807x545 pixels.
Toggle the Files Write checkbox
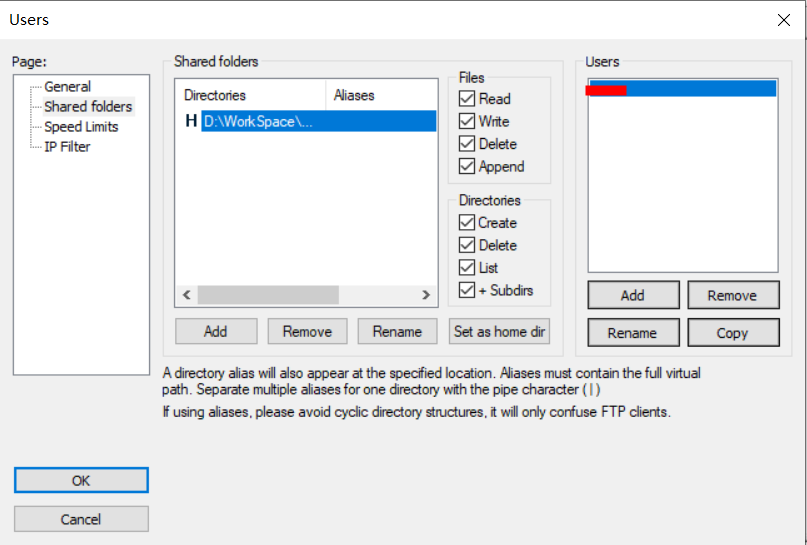point(467,121)
